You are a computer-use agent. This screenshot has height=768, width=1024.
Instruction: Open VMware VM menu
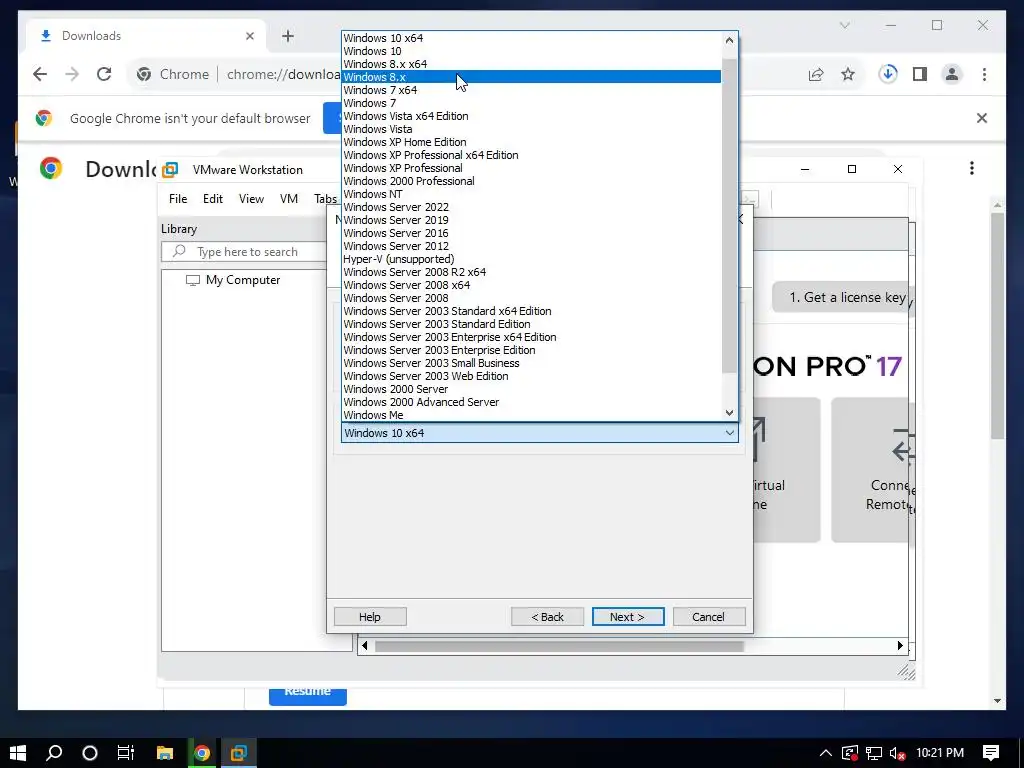(x=289, y=199)
